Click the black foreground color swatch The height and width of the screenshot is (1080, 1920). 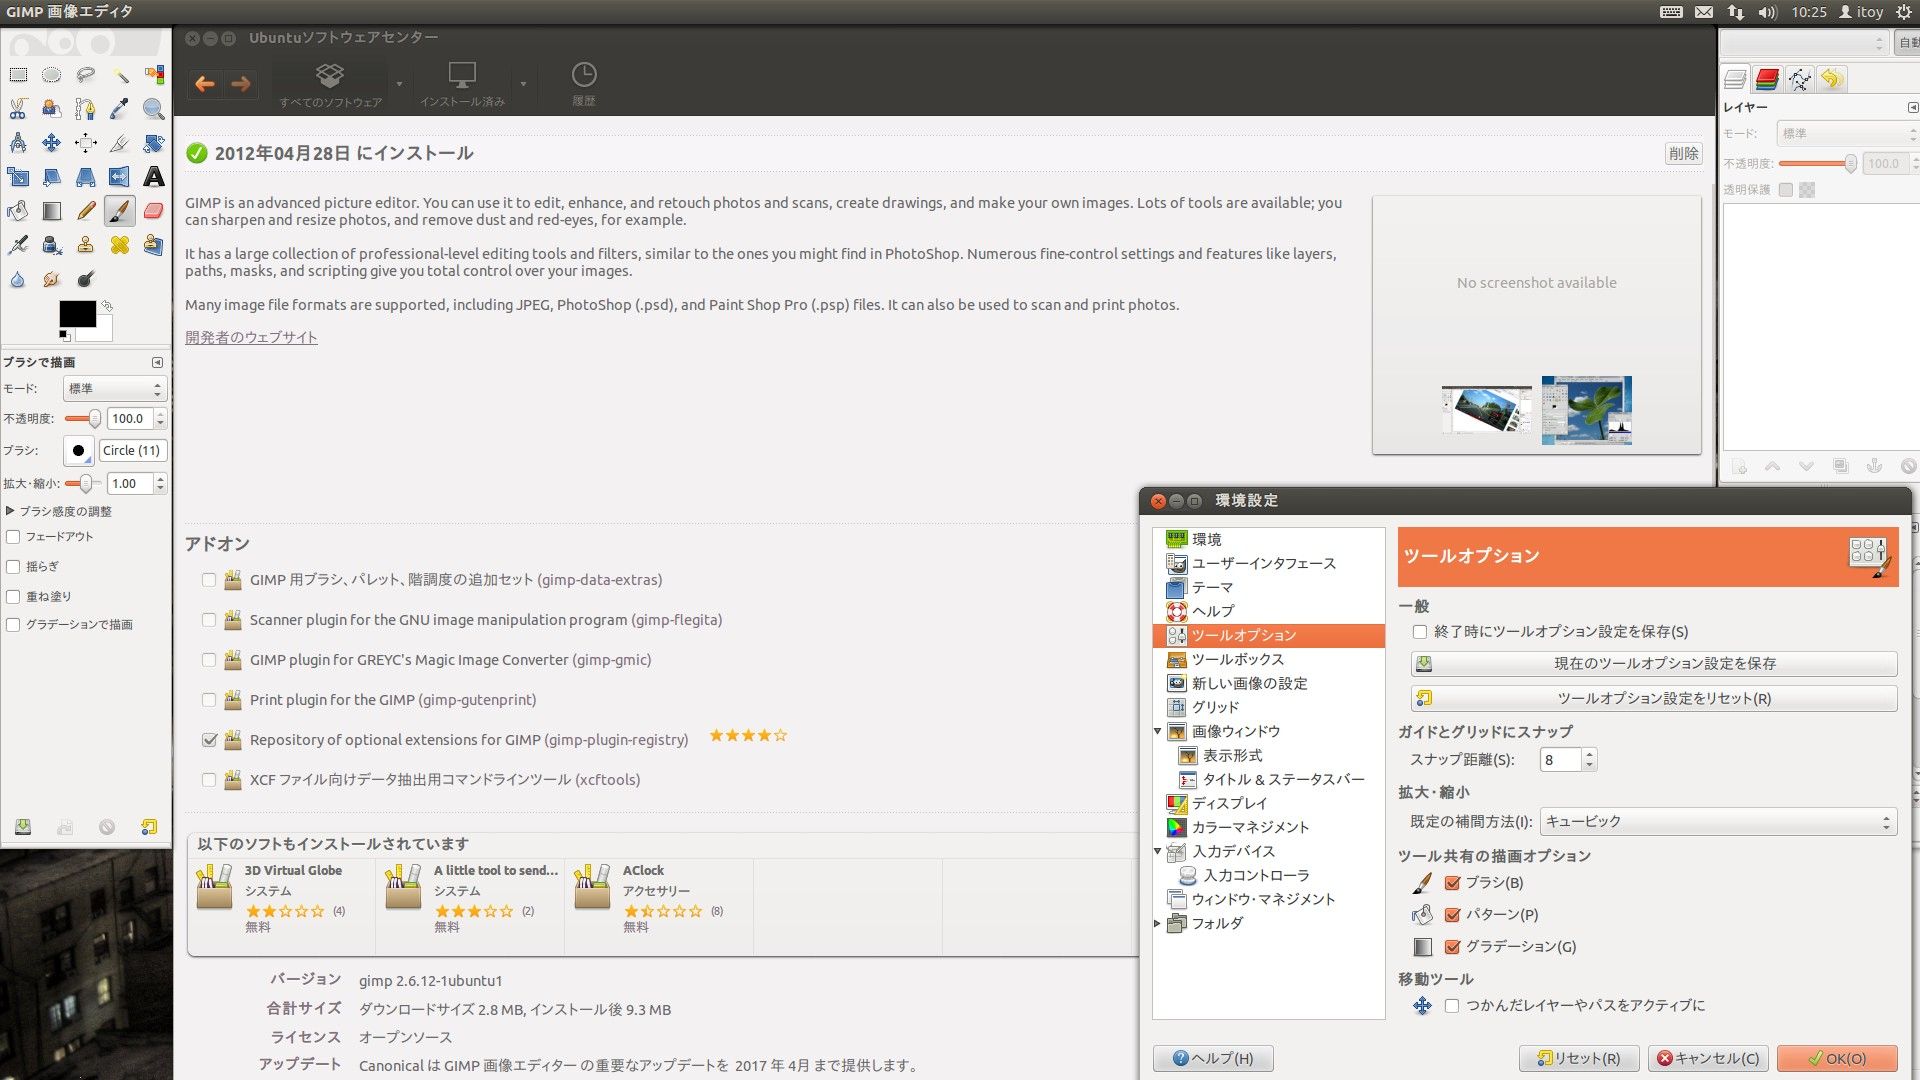[77, 313]
